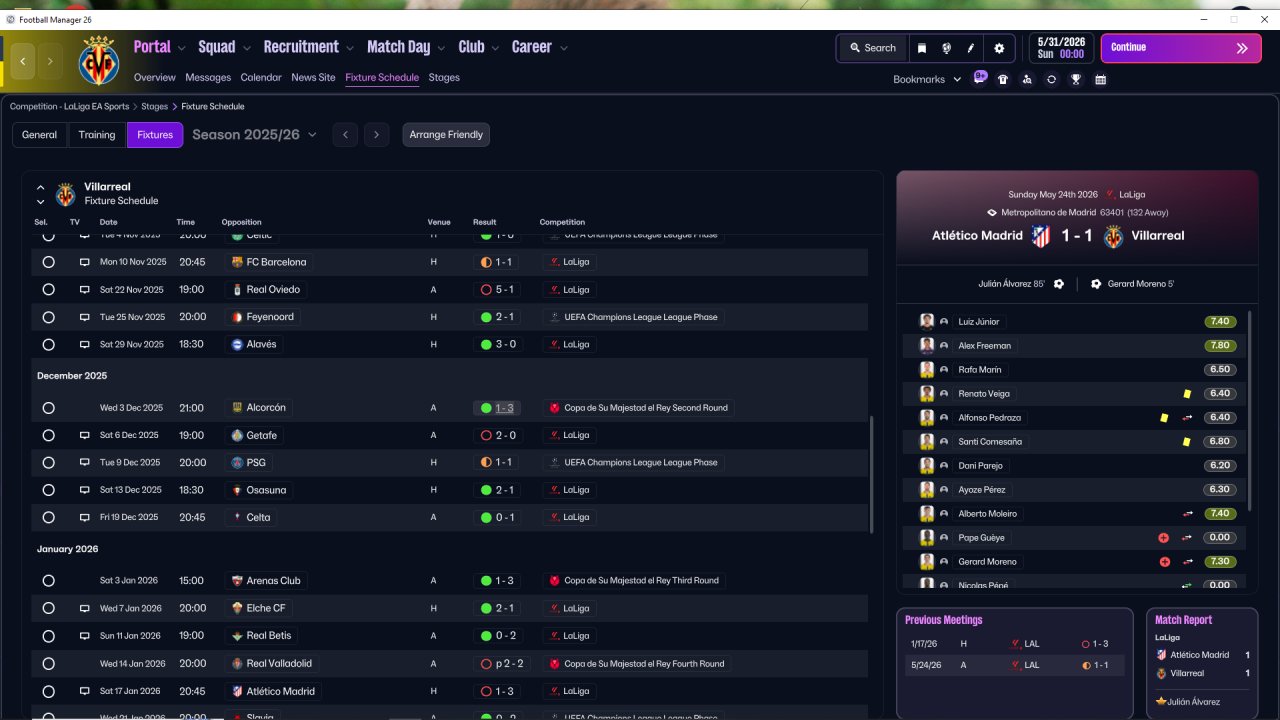Click the circular arrows transfer shortcut icon
The width and height of the screenshot is (1280, 720).
coord(1051,79)
